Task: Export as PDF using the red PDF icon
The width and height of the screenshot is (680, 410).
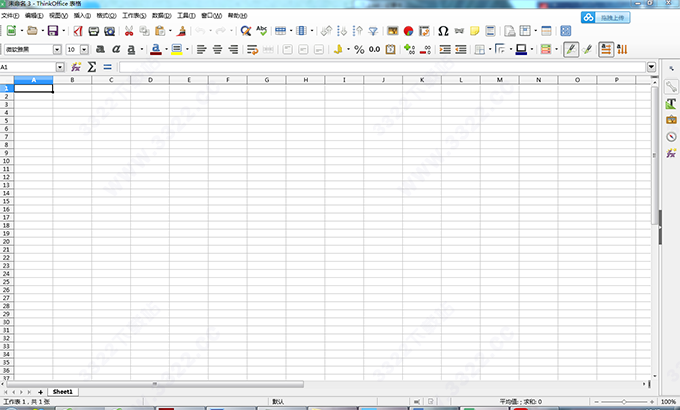Action: (x=78, y=31)
